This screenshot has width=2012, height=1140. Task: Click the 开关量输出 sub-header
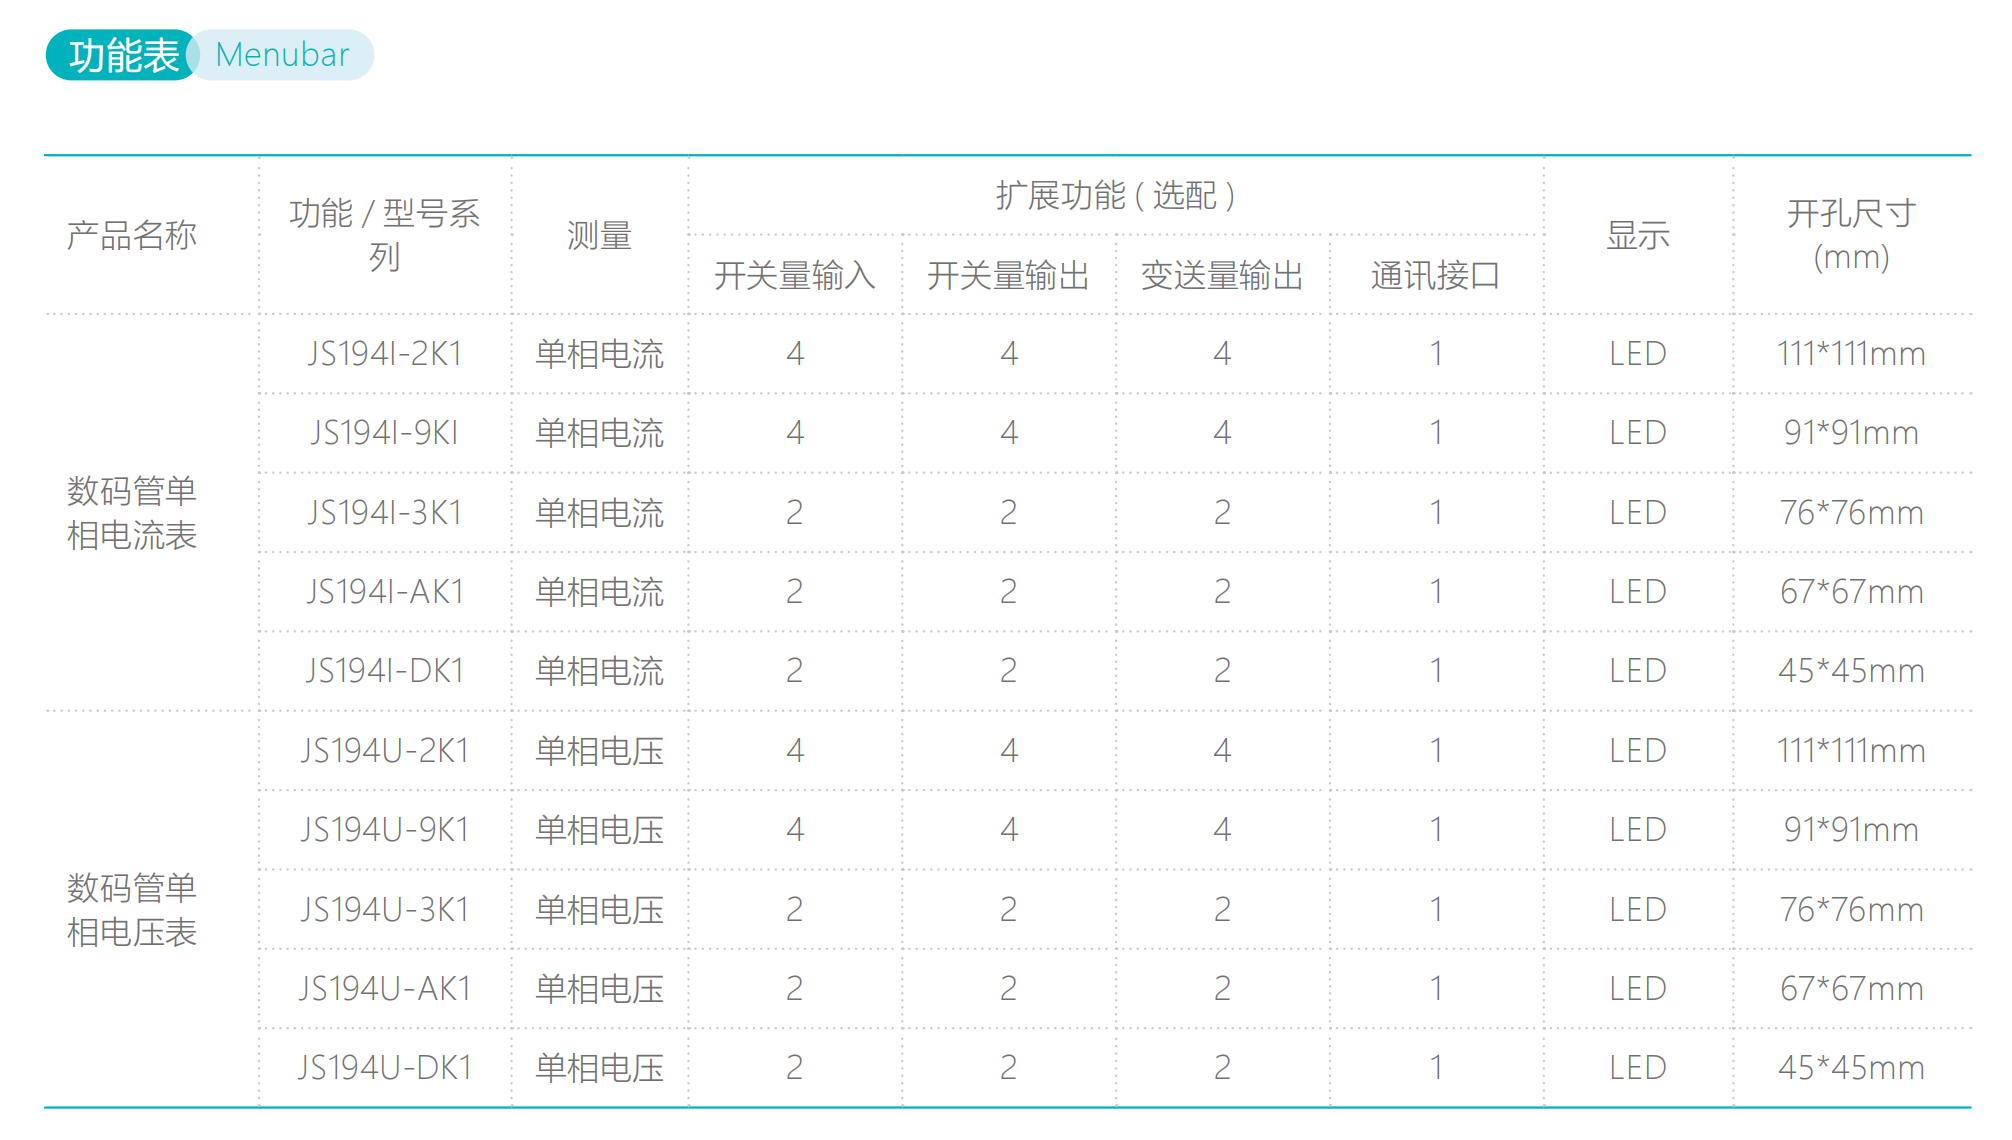pyautogui.click(x=1008, y=278)
